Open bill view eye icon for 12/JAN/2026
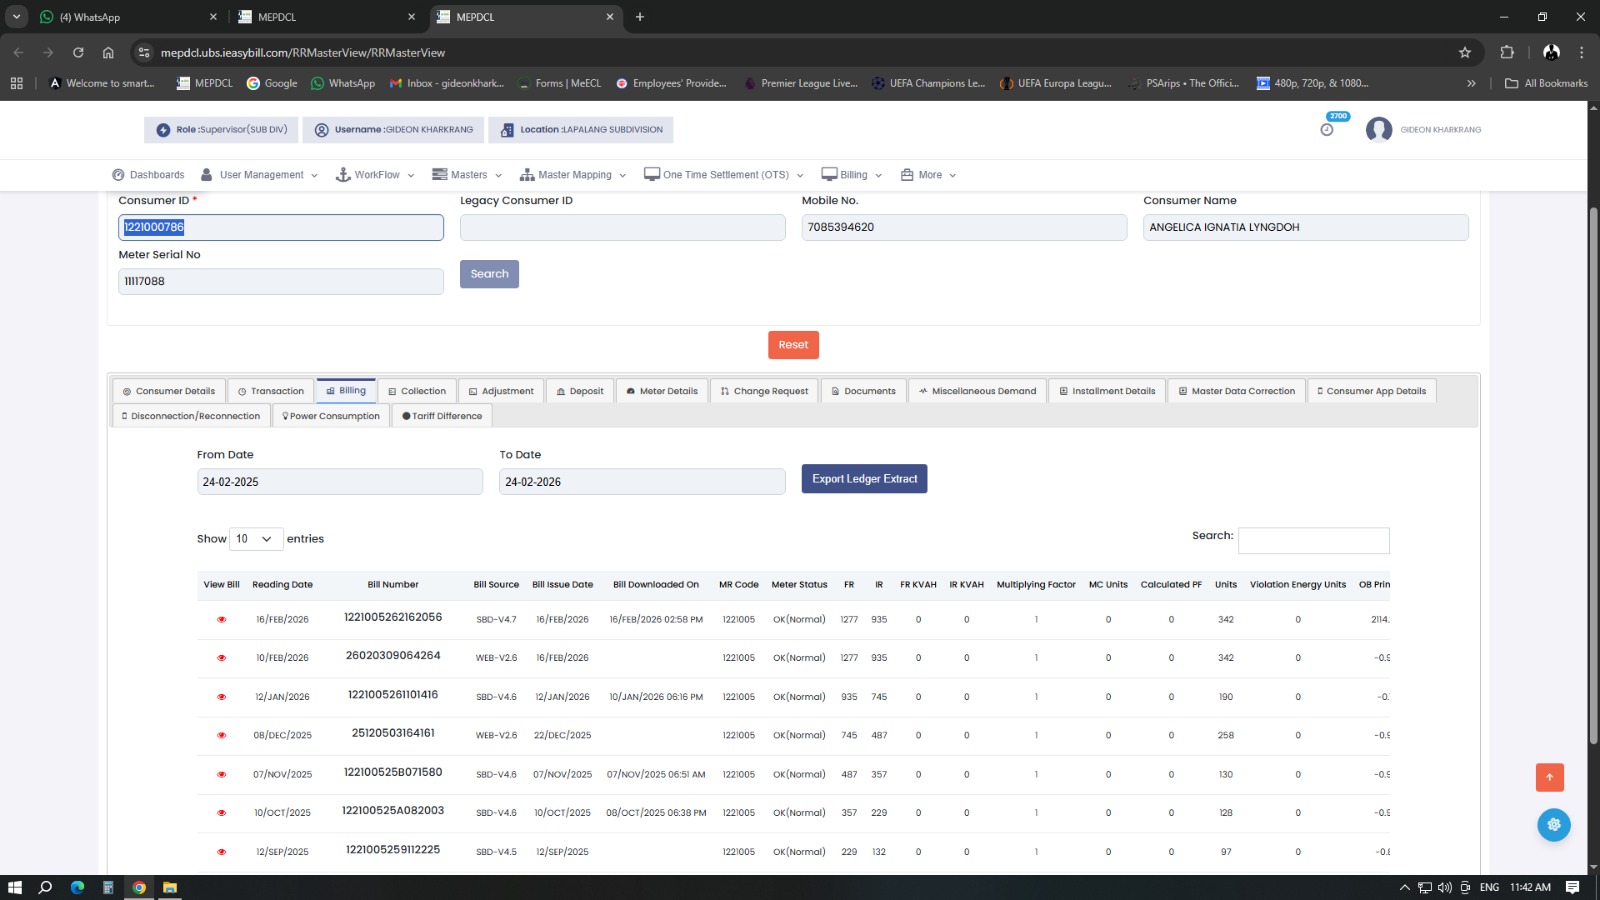 (x=222, y=697)
